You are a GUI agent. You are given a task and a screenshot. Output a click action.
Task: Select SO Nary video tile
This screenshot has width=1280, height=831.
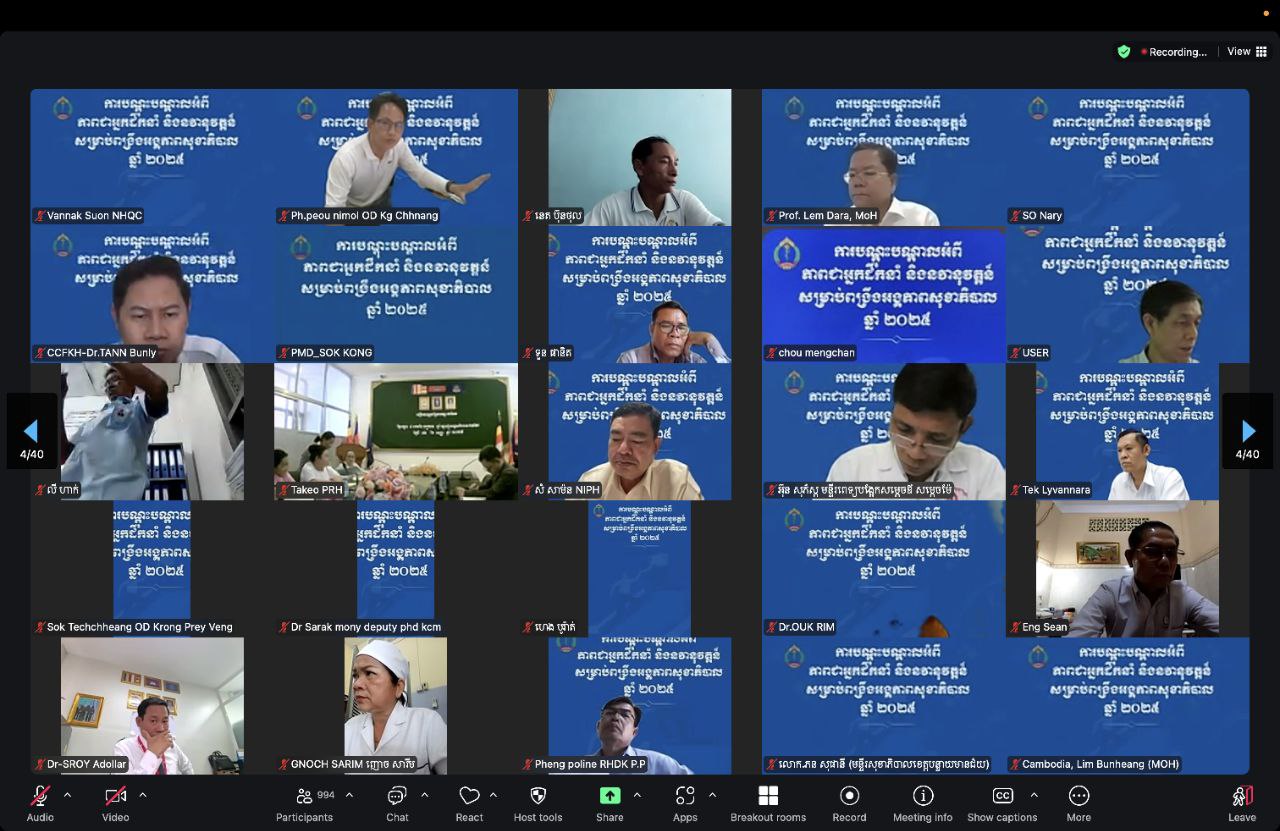coord(1128,157)
